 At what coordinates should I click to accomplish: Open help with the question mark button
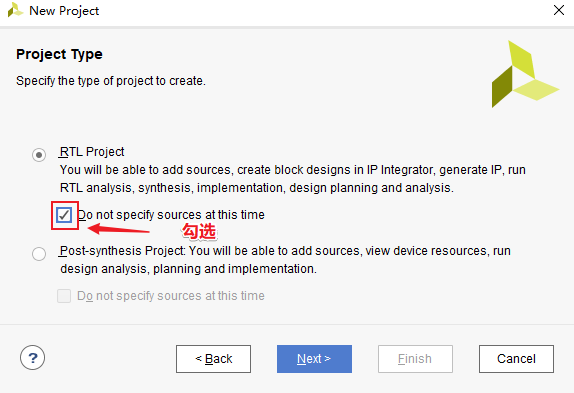(x=33, y=358)
